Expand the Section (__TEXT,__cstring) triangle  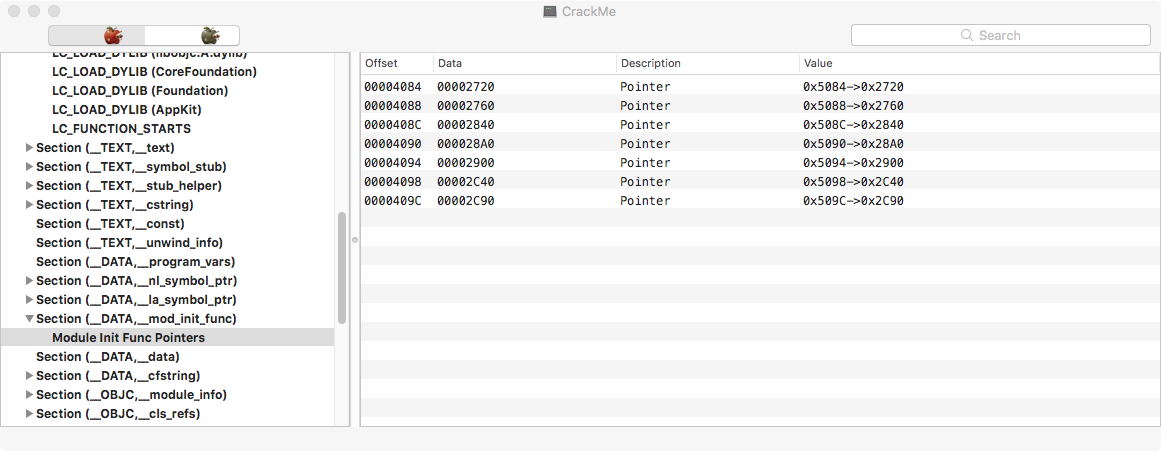point(29,205)
